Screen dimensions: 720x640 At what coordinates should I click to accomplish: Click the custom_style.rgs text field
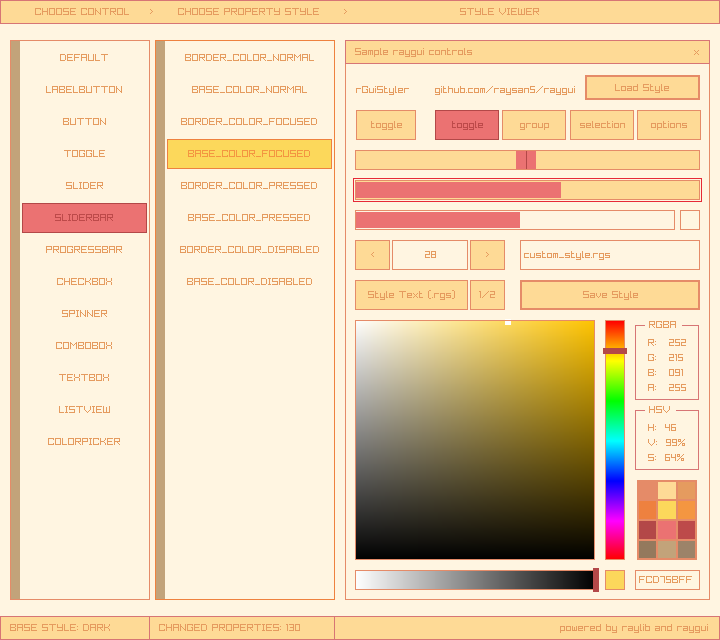609,255
